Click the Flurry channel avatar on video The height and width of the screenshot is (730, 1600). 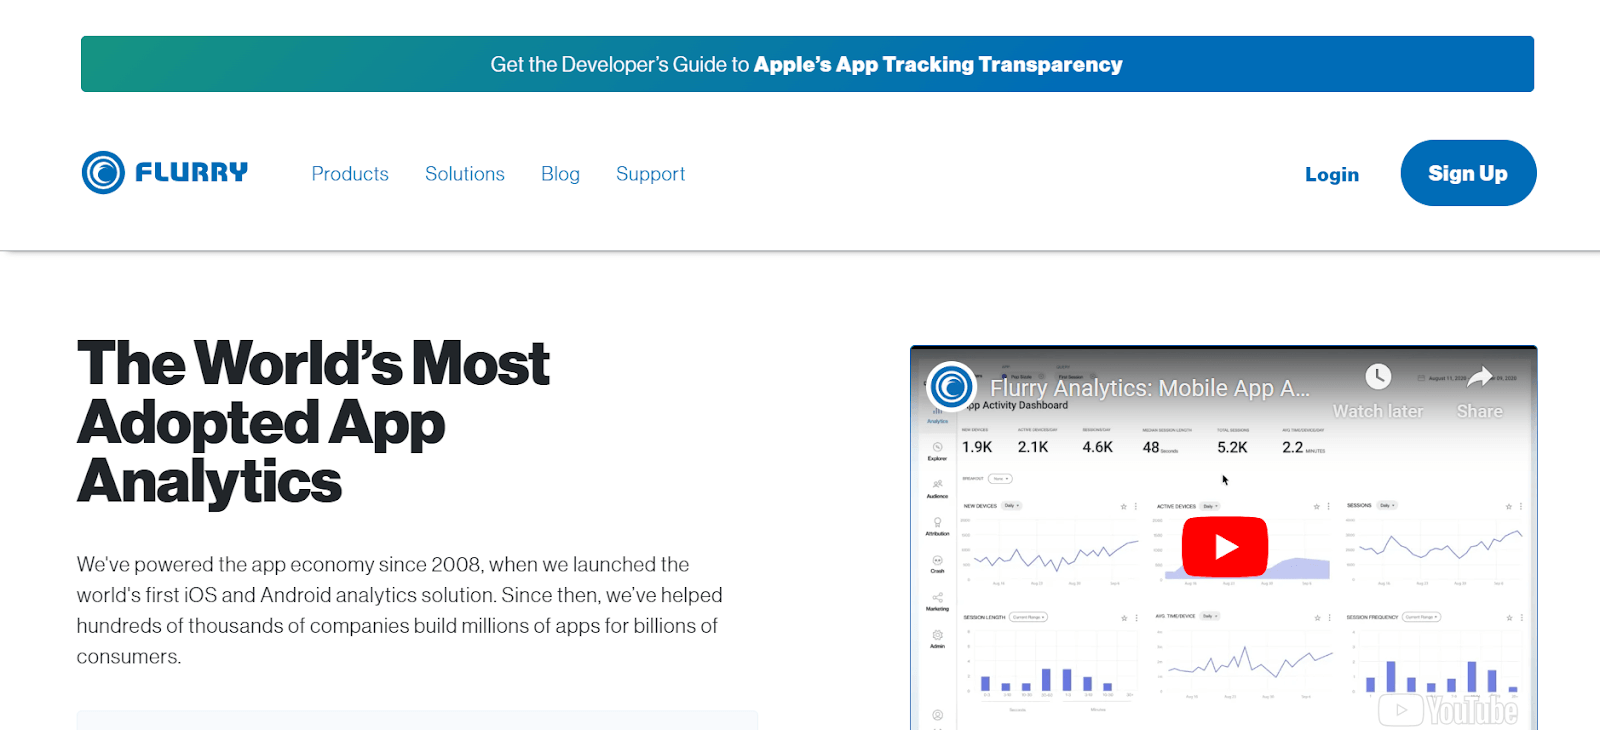[x=952, y=386]
